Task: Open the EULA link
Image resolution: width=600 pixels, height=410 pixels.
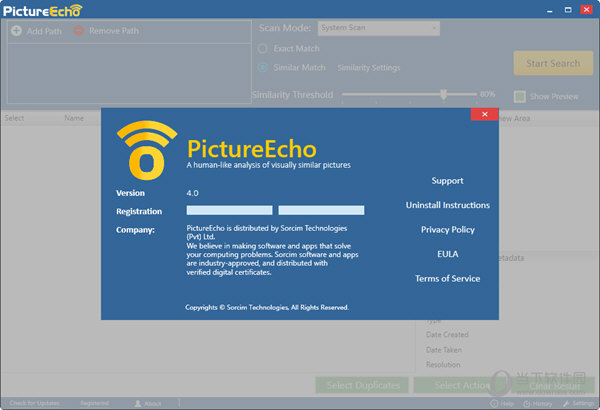Action: [448, 254]
